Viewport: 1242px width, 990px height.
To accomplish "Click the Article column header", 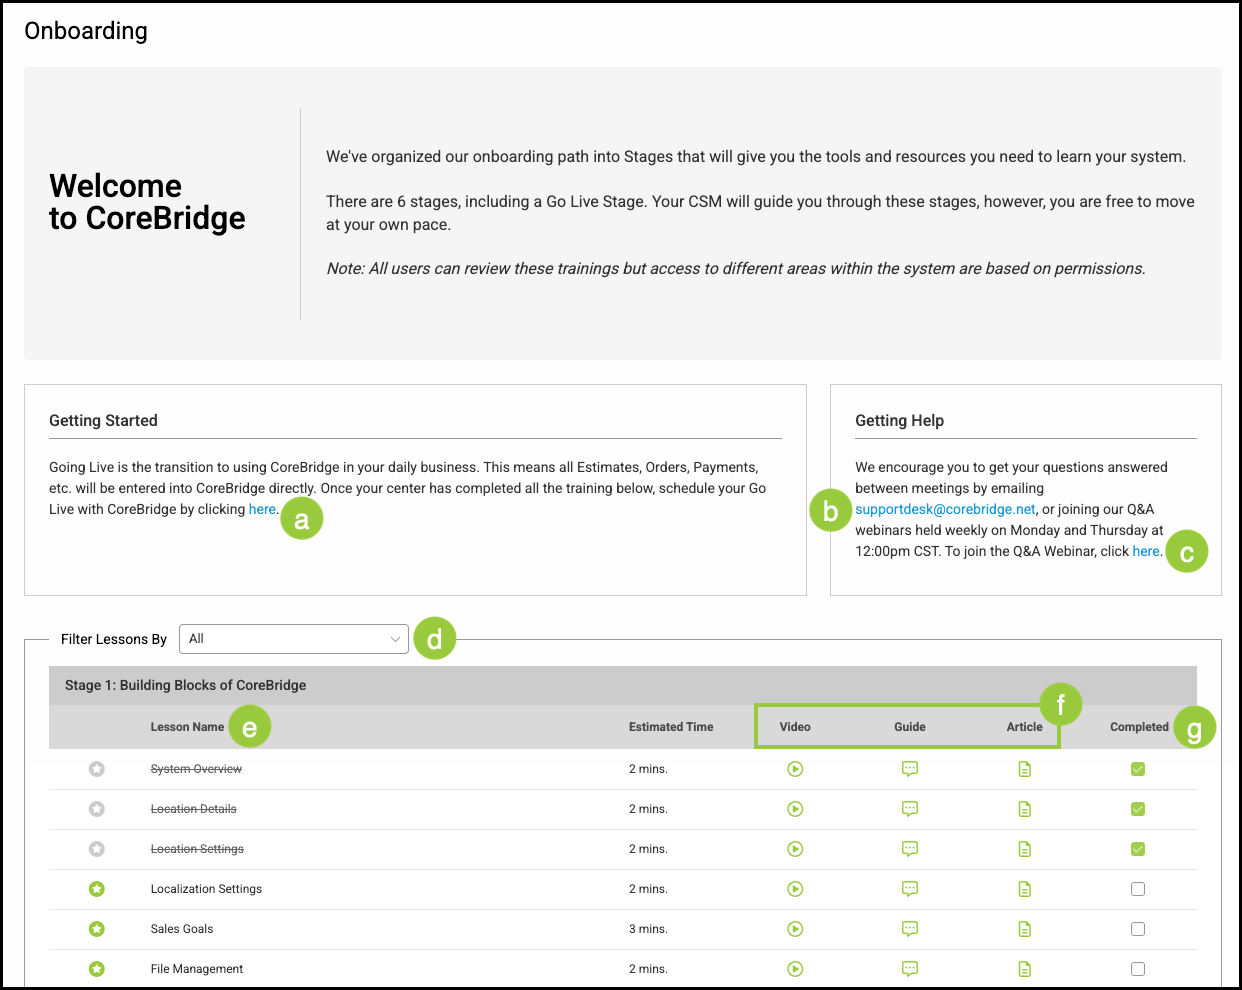I will (x=1025, y=727).
